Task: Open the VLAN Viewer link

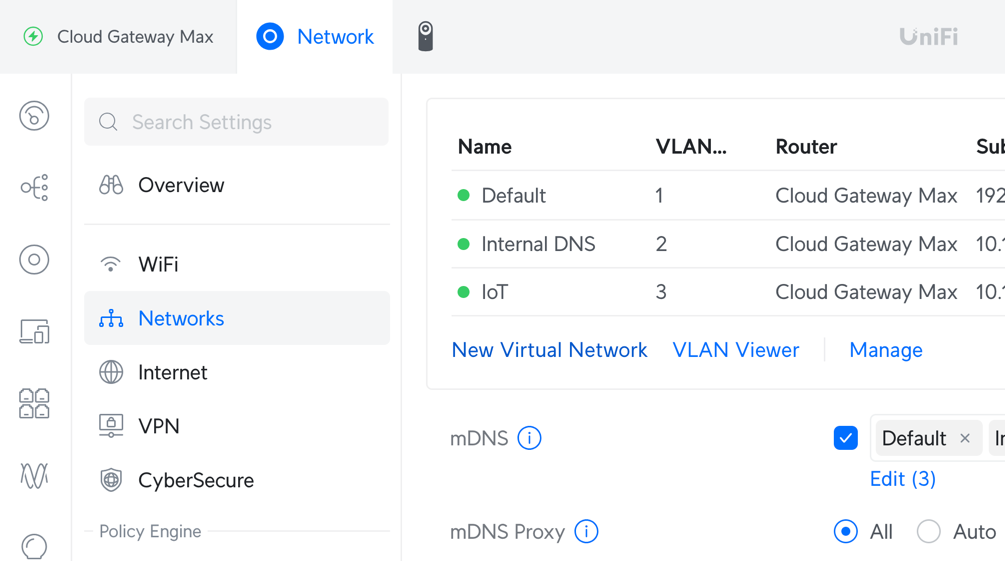Action: pyautogui.click(x=735, y=350)
